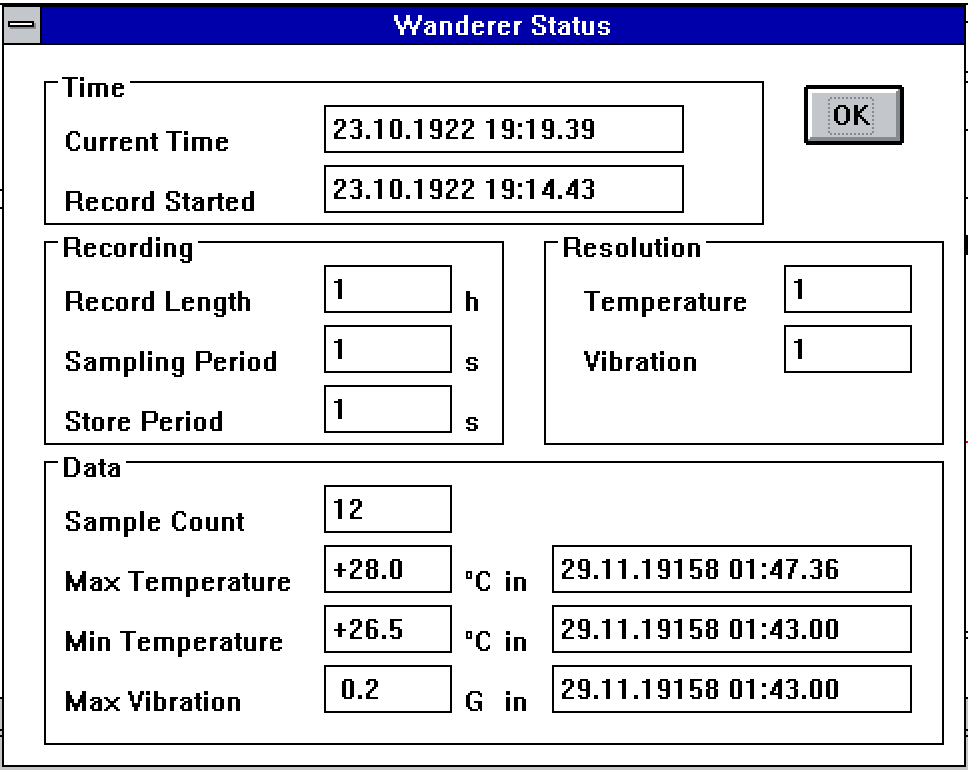
Task: Select the Record Started timestamp field
Action: coord(503,188)
